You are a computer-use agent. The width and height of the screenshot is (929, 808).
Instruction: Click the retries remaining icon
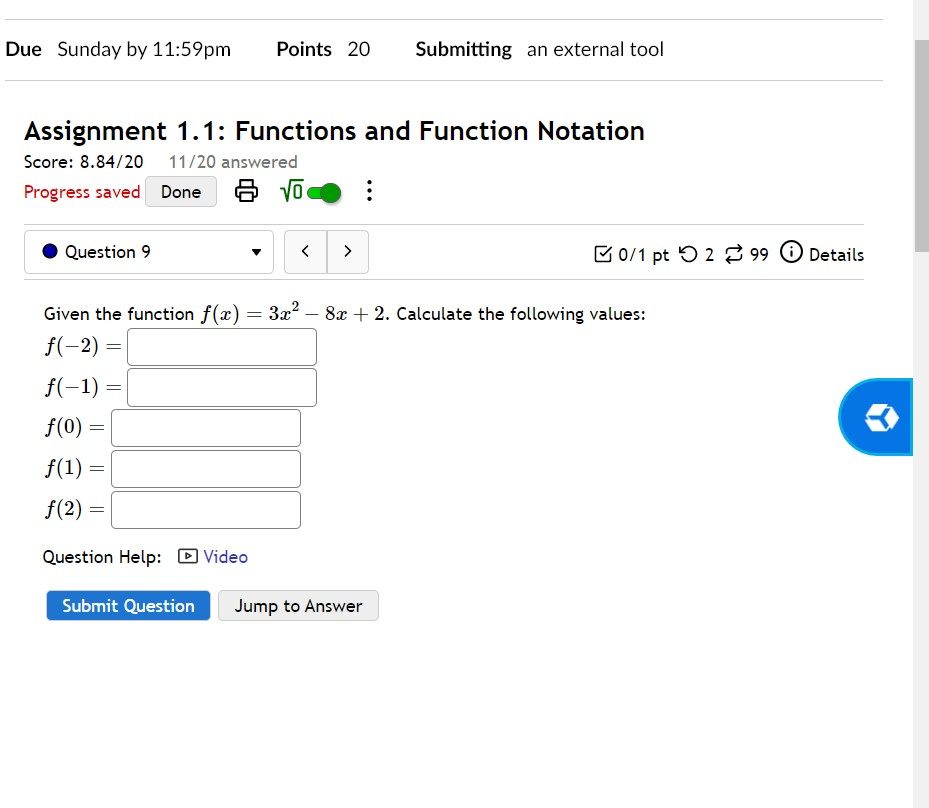coord(688,254)
